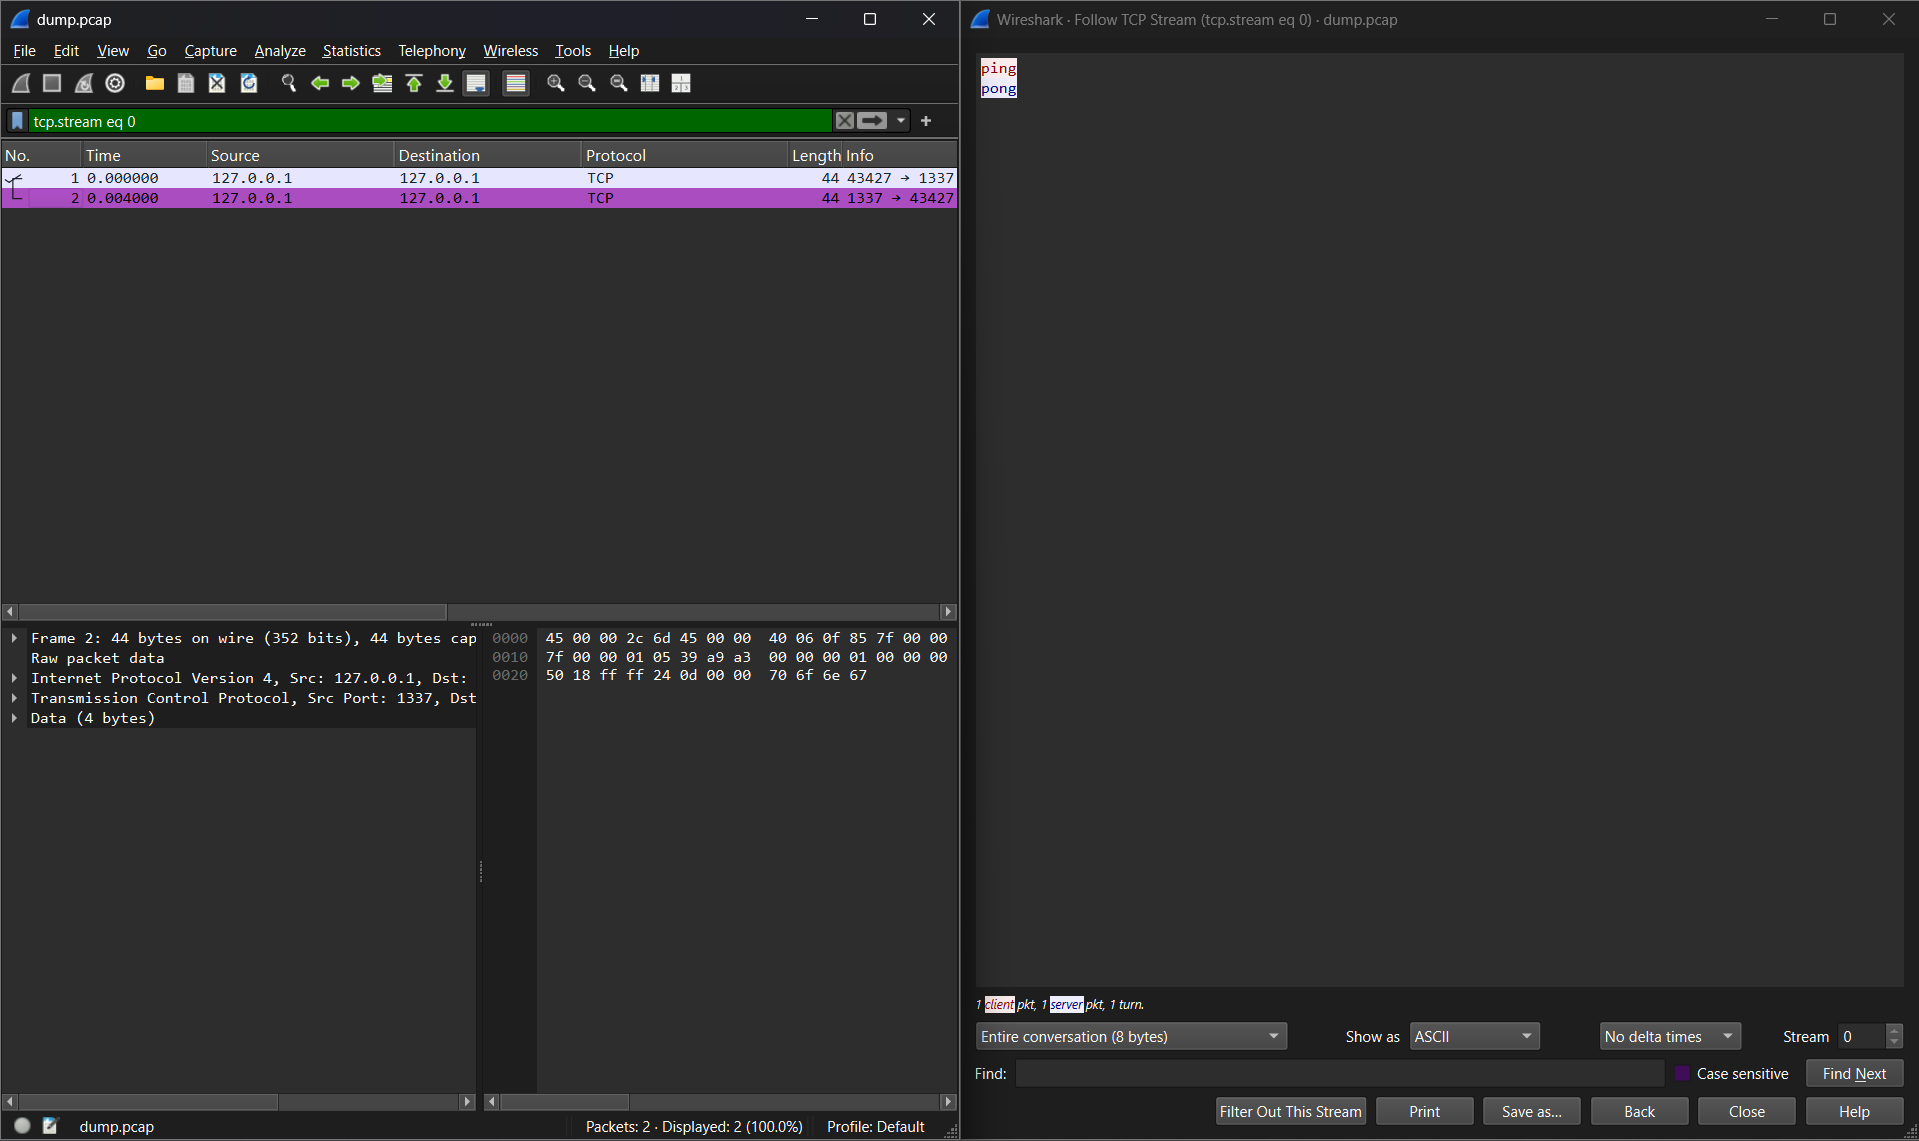The width and height of the screenshot is (1919, 1141).
Task: Select packet 1 row in packet list
Action: 479,178
